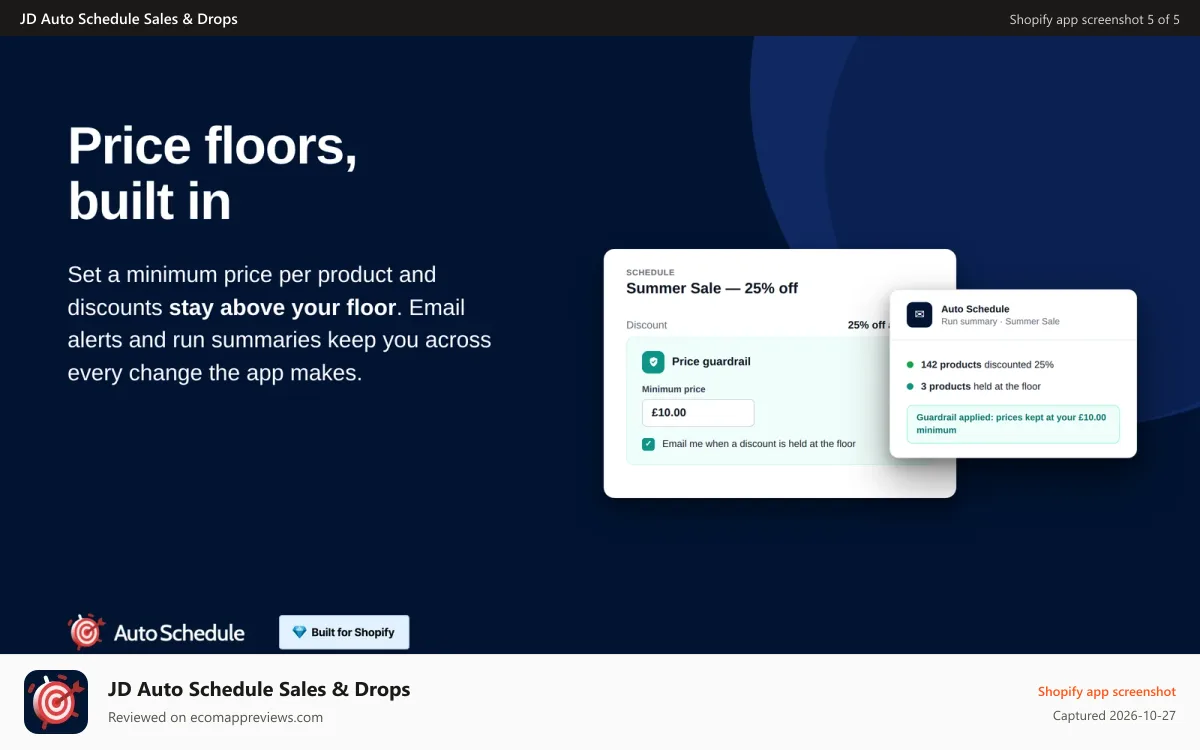Click the Built for Shopify badge
The height and width of the screenshot is (750, 1200).
pos(344,632)
